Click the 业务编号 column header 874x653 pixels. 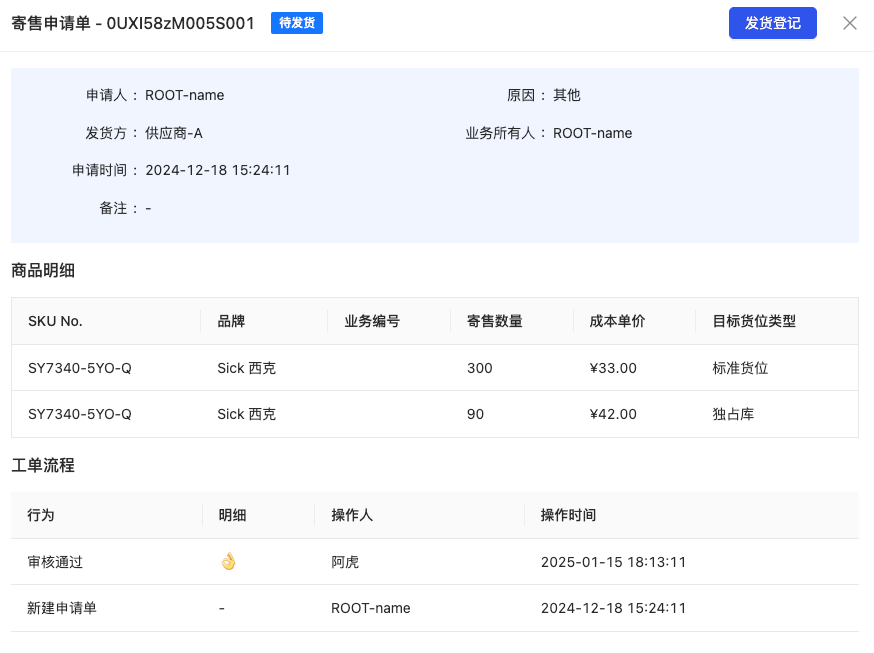(372, 321)
